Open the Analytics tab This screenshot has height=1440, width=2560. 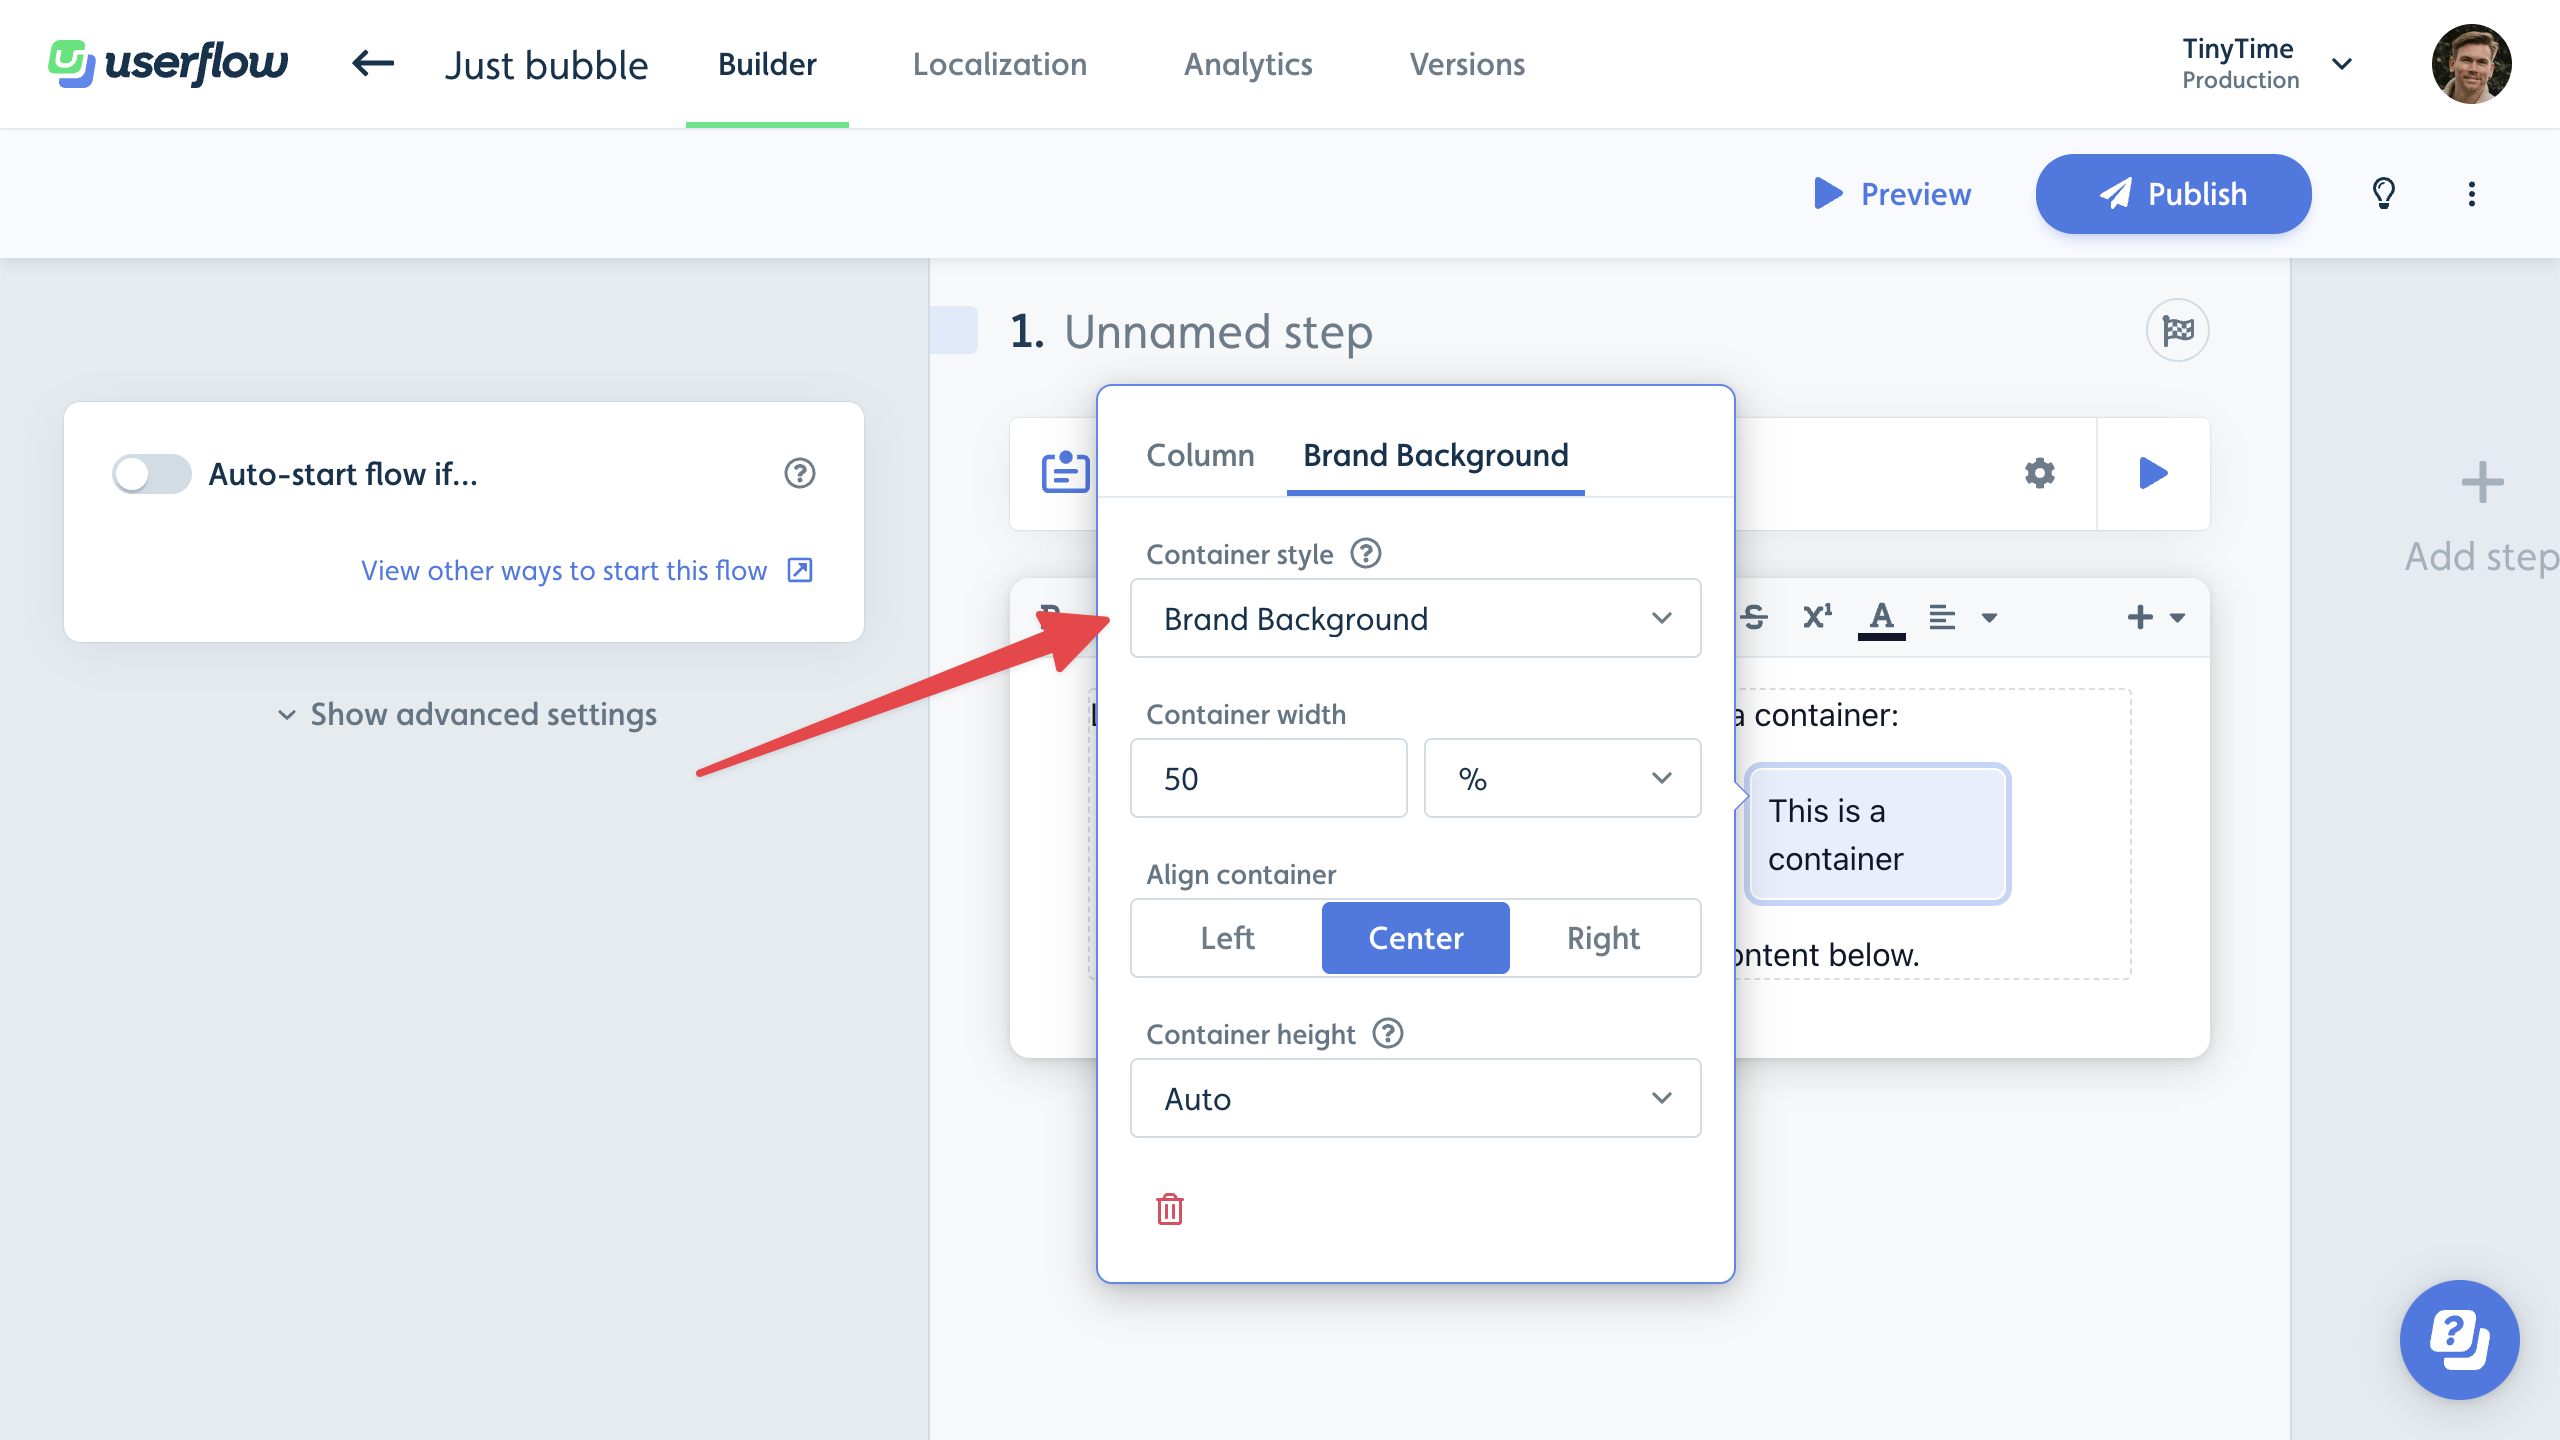pos(1248,64)
